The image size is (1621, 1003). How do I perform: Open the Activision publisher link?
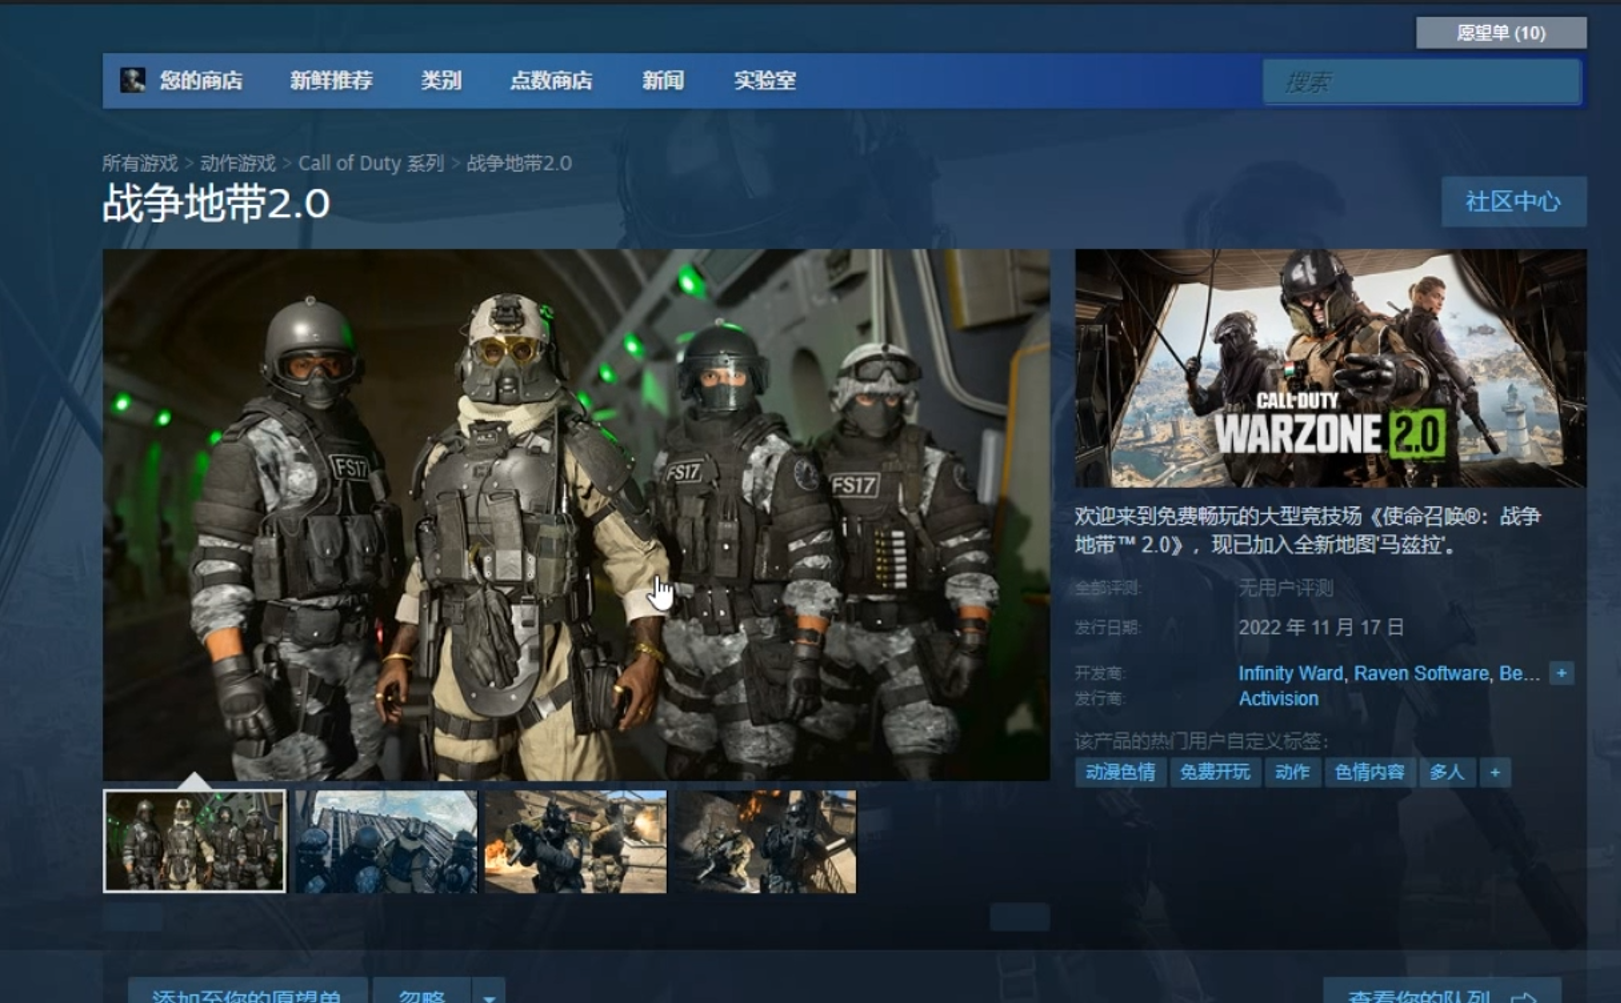(x=1278, y=699)
